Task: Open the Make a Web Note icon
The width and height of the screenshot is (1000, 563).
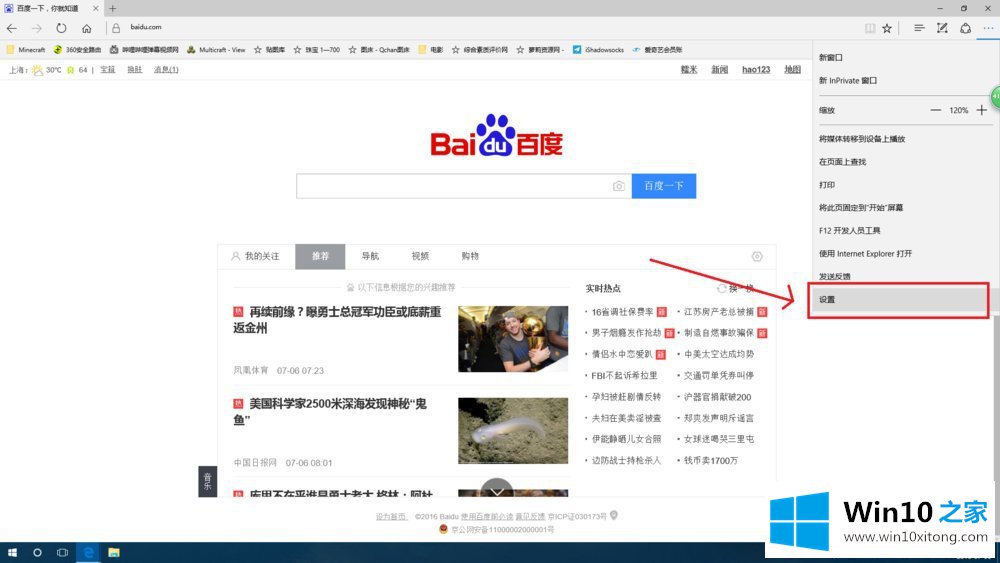Action: click(x=942, y=28)
